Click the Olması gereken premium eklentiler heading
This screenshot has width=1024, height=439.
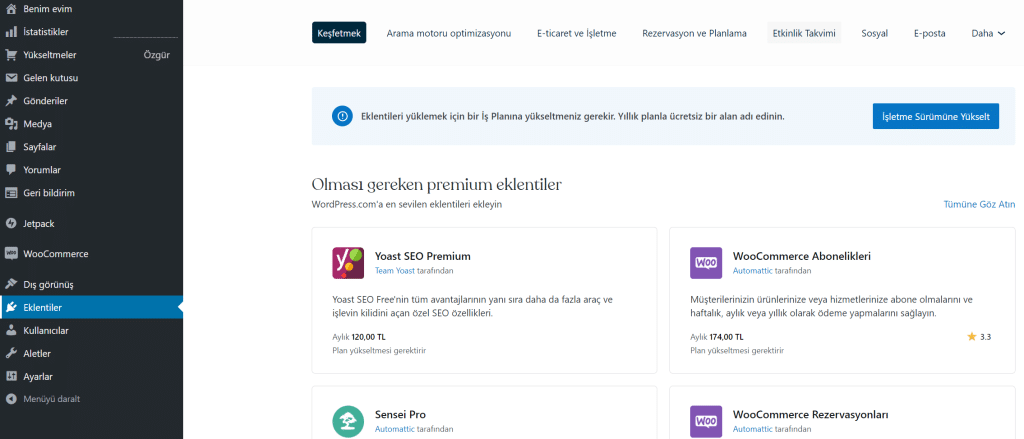pyautogui.click(x=437, y=185)
